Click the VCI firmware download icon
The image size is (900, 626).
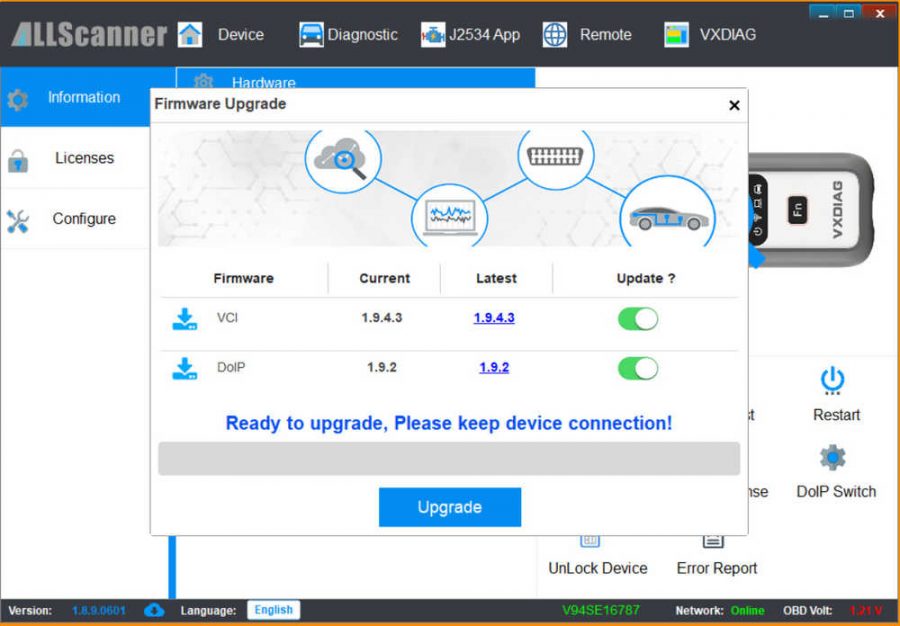point(186,318)
